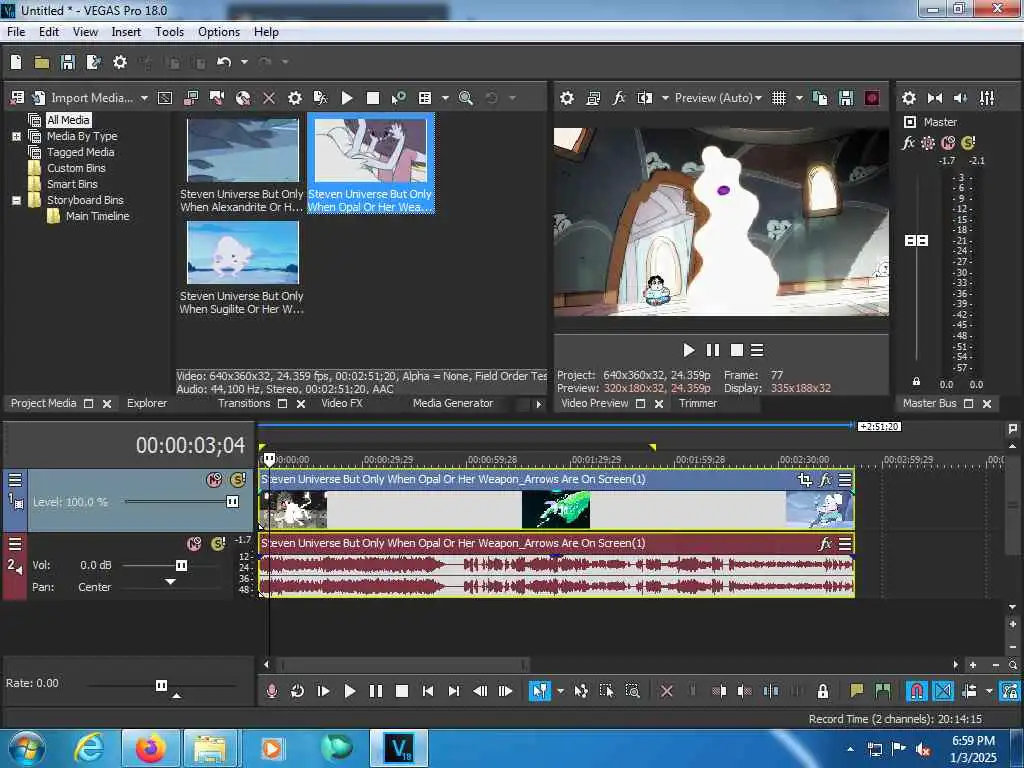Toggle Enable Snapping magnet icon

[916, 691]
